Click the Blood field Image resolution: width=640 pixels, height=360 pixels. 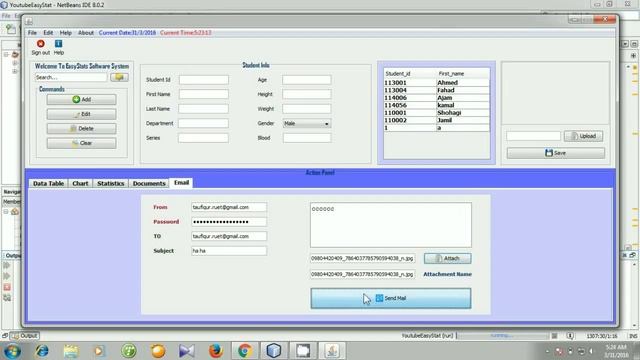[x=307, y=138]
